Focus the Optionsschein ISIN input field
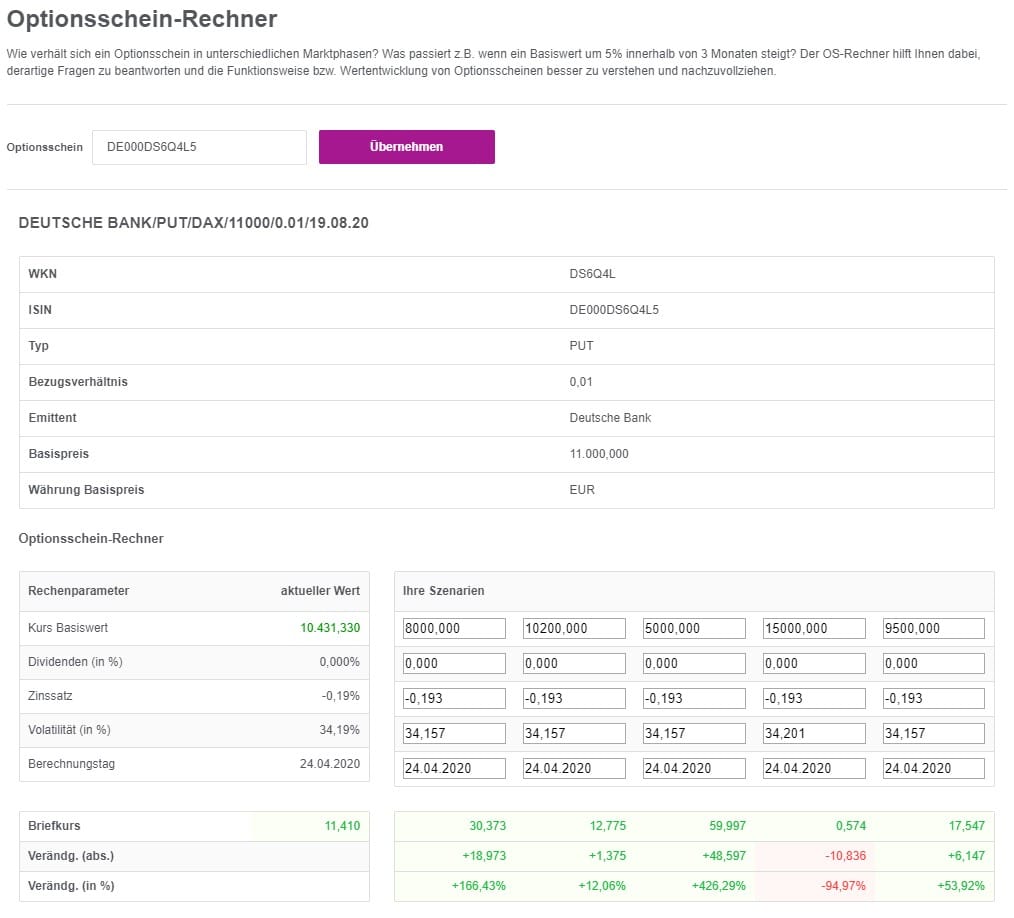Screen dimensions: 1014x918 (199, 147)
